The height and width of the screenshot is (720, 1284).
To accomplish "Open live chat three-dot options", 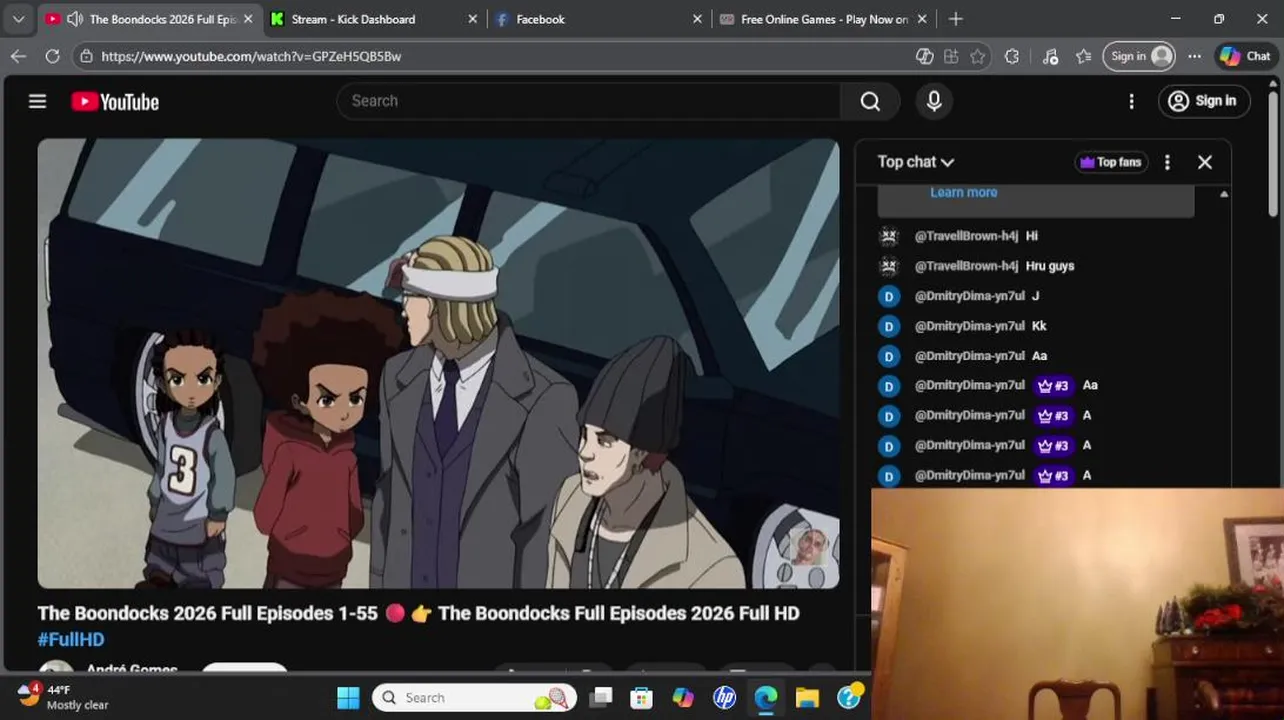I will tap(1167, 162).
